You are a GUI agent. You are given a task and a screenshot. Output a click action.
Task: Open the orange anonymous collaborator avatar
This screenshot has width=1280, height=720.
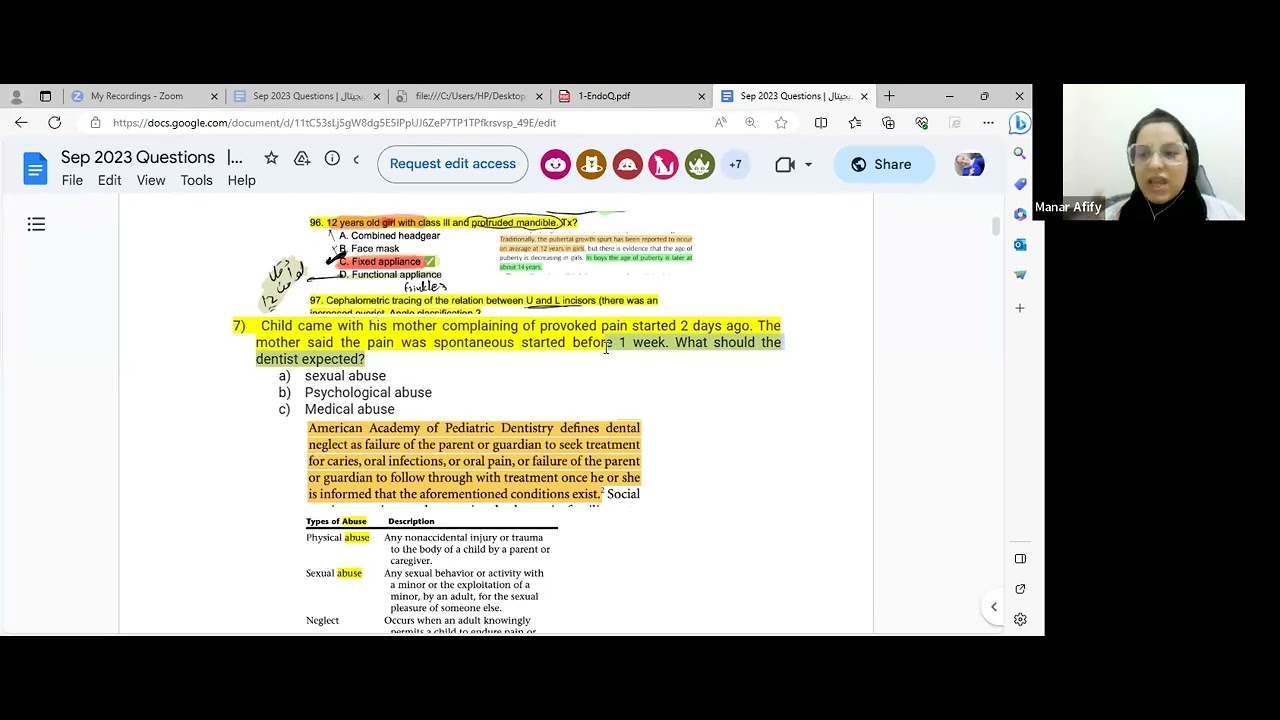592,164
